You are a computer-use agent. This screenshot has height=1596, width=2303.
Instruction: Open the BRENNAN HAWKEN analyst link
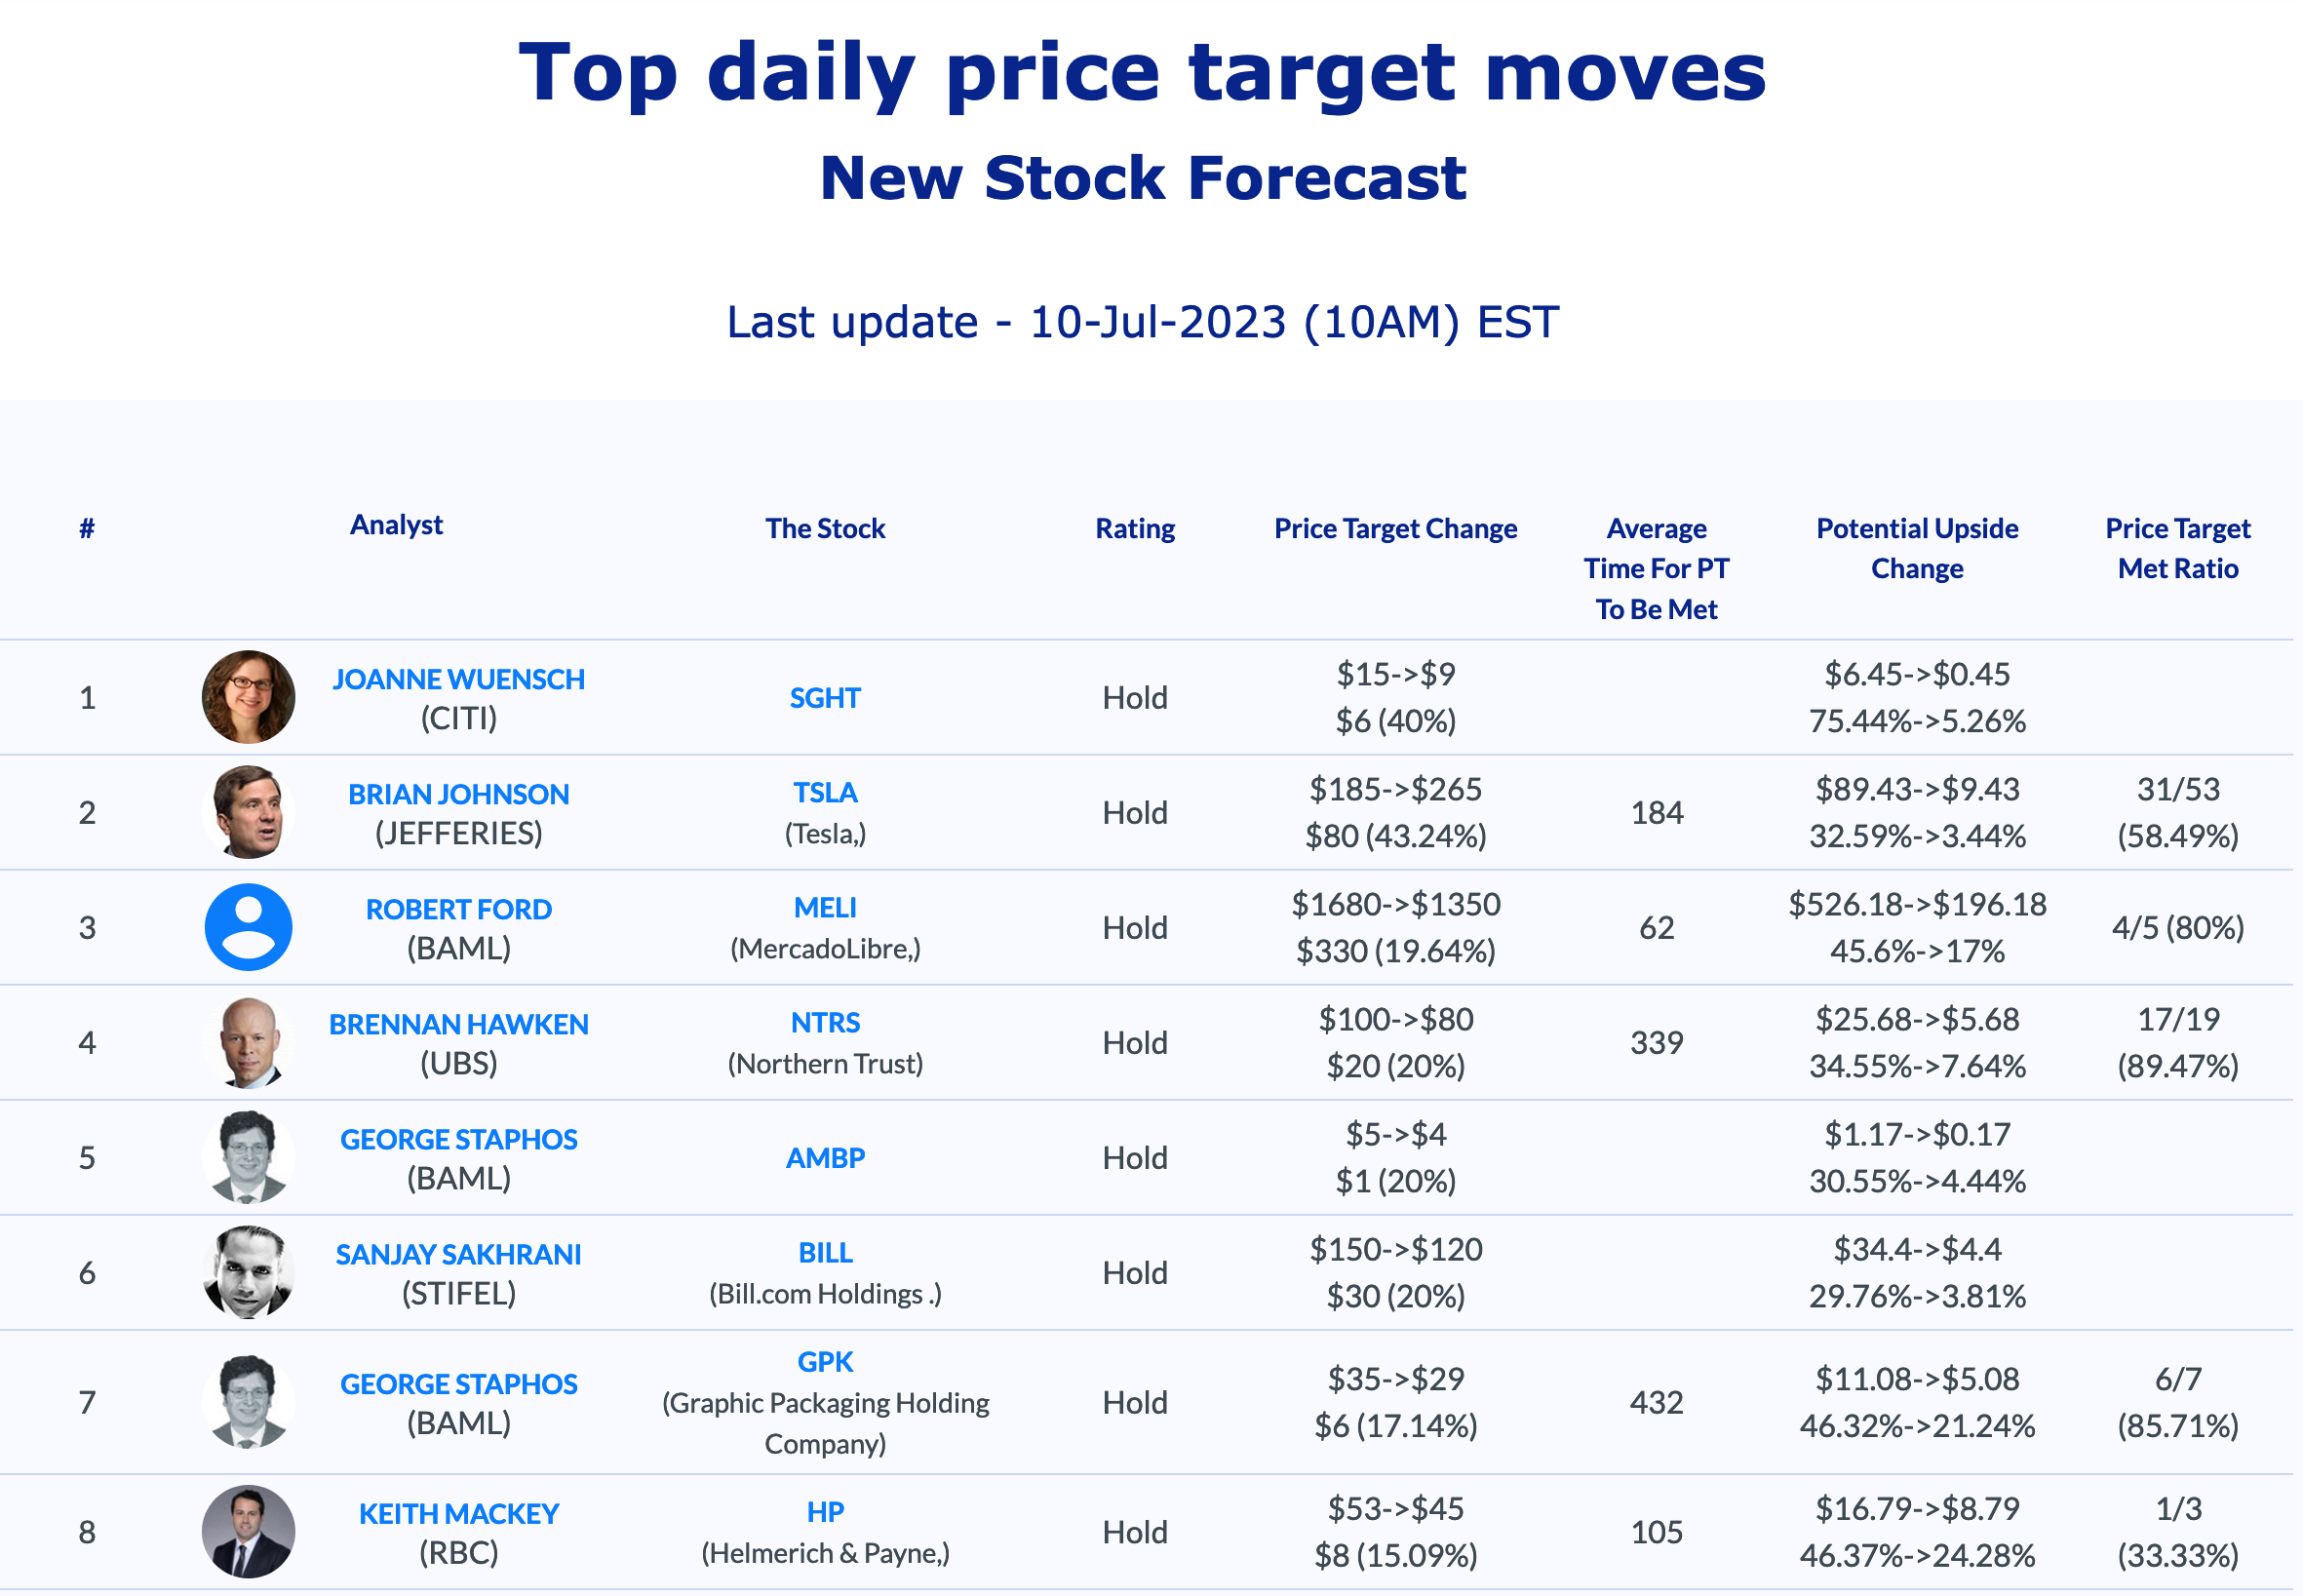coord(458,1024)
